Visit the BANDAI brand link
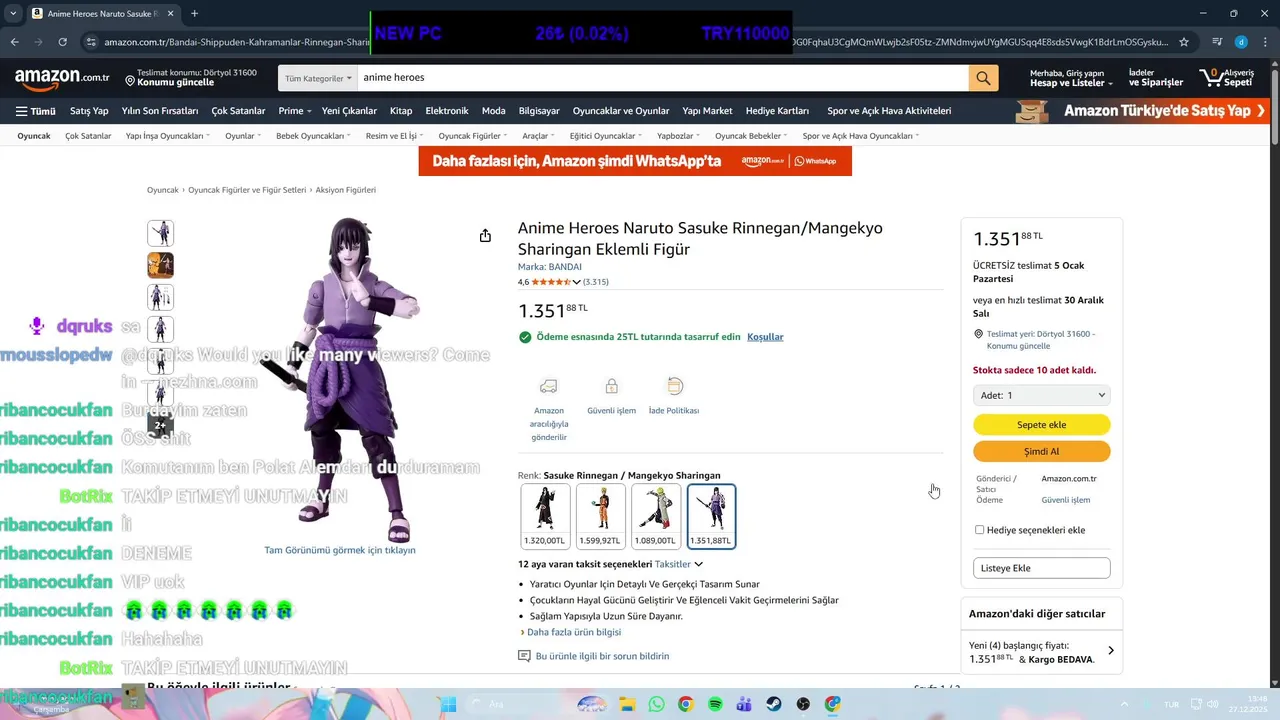The height and width of the screenshot is (720, 1280). point(549,267)
